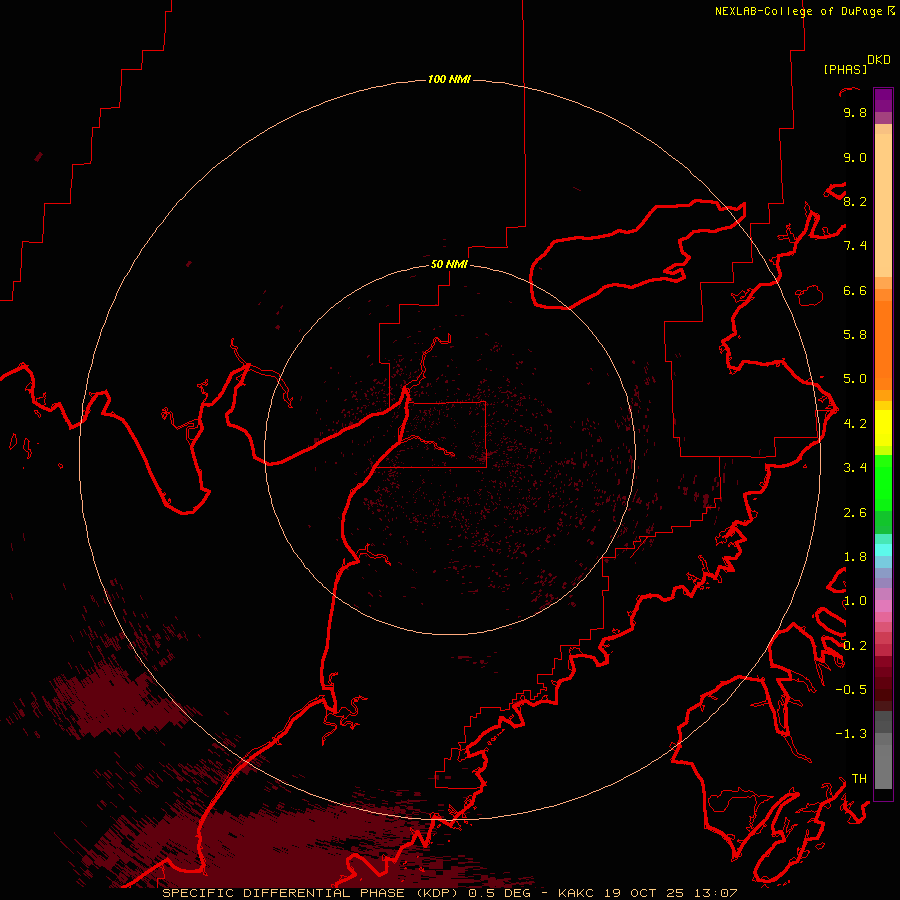Click the TH threshold label on legend
The image size is (900, 900).
pyautogui.click(x=859, y=779)
